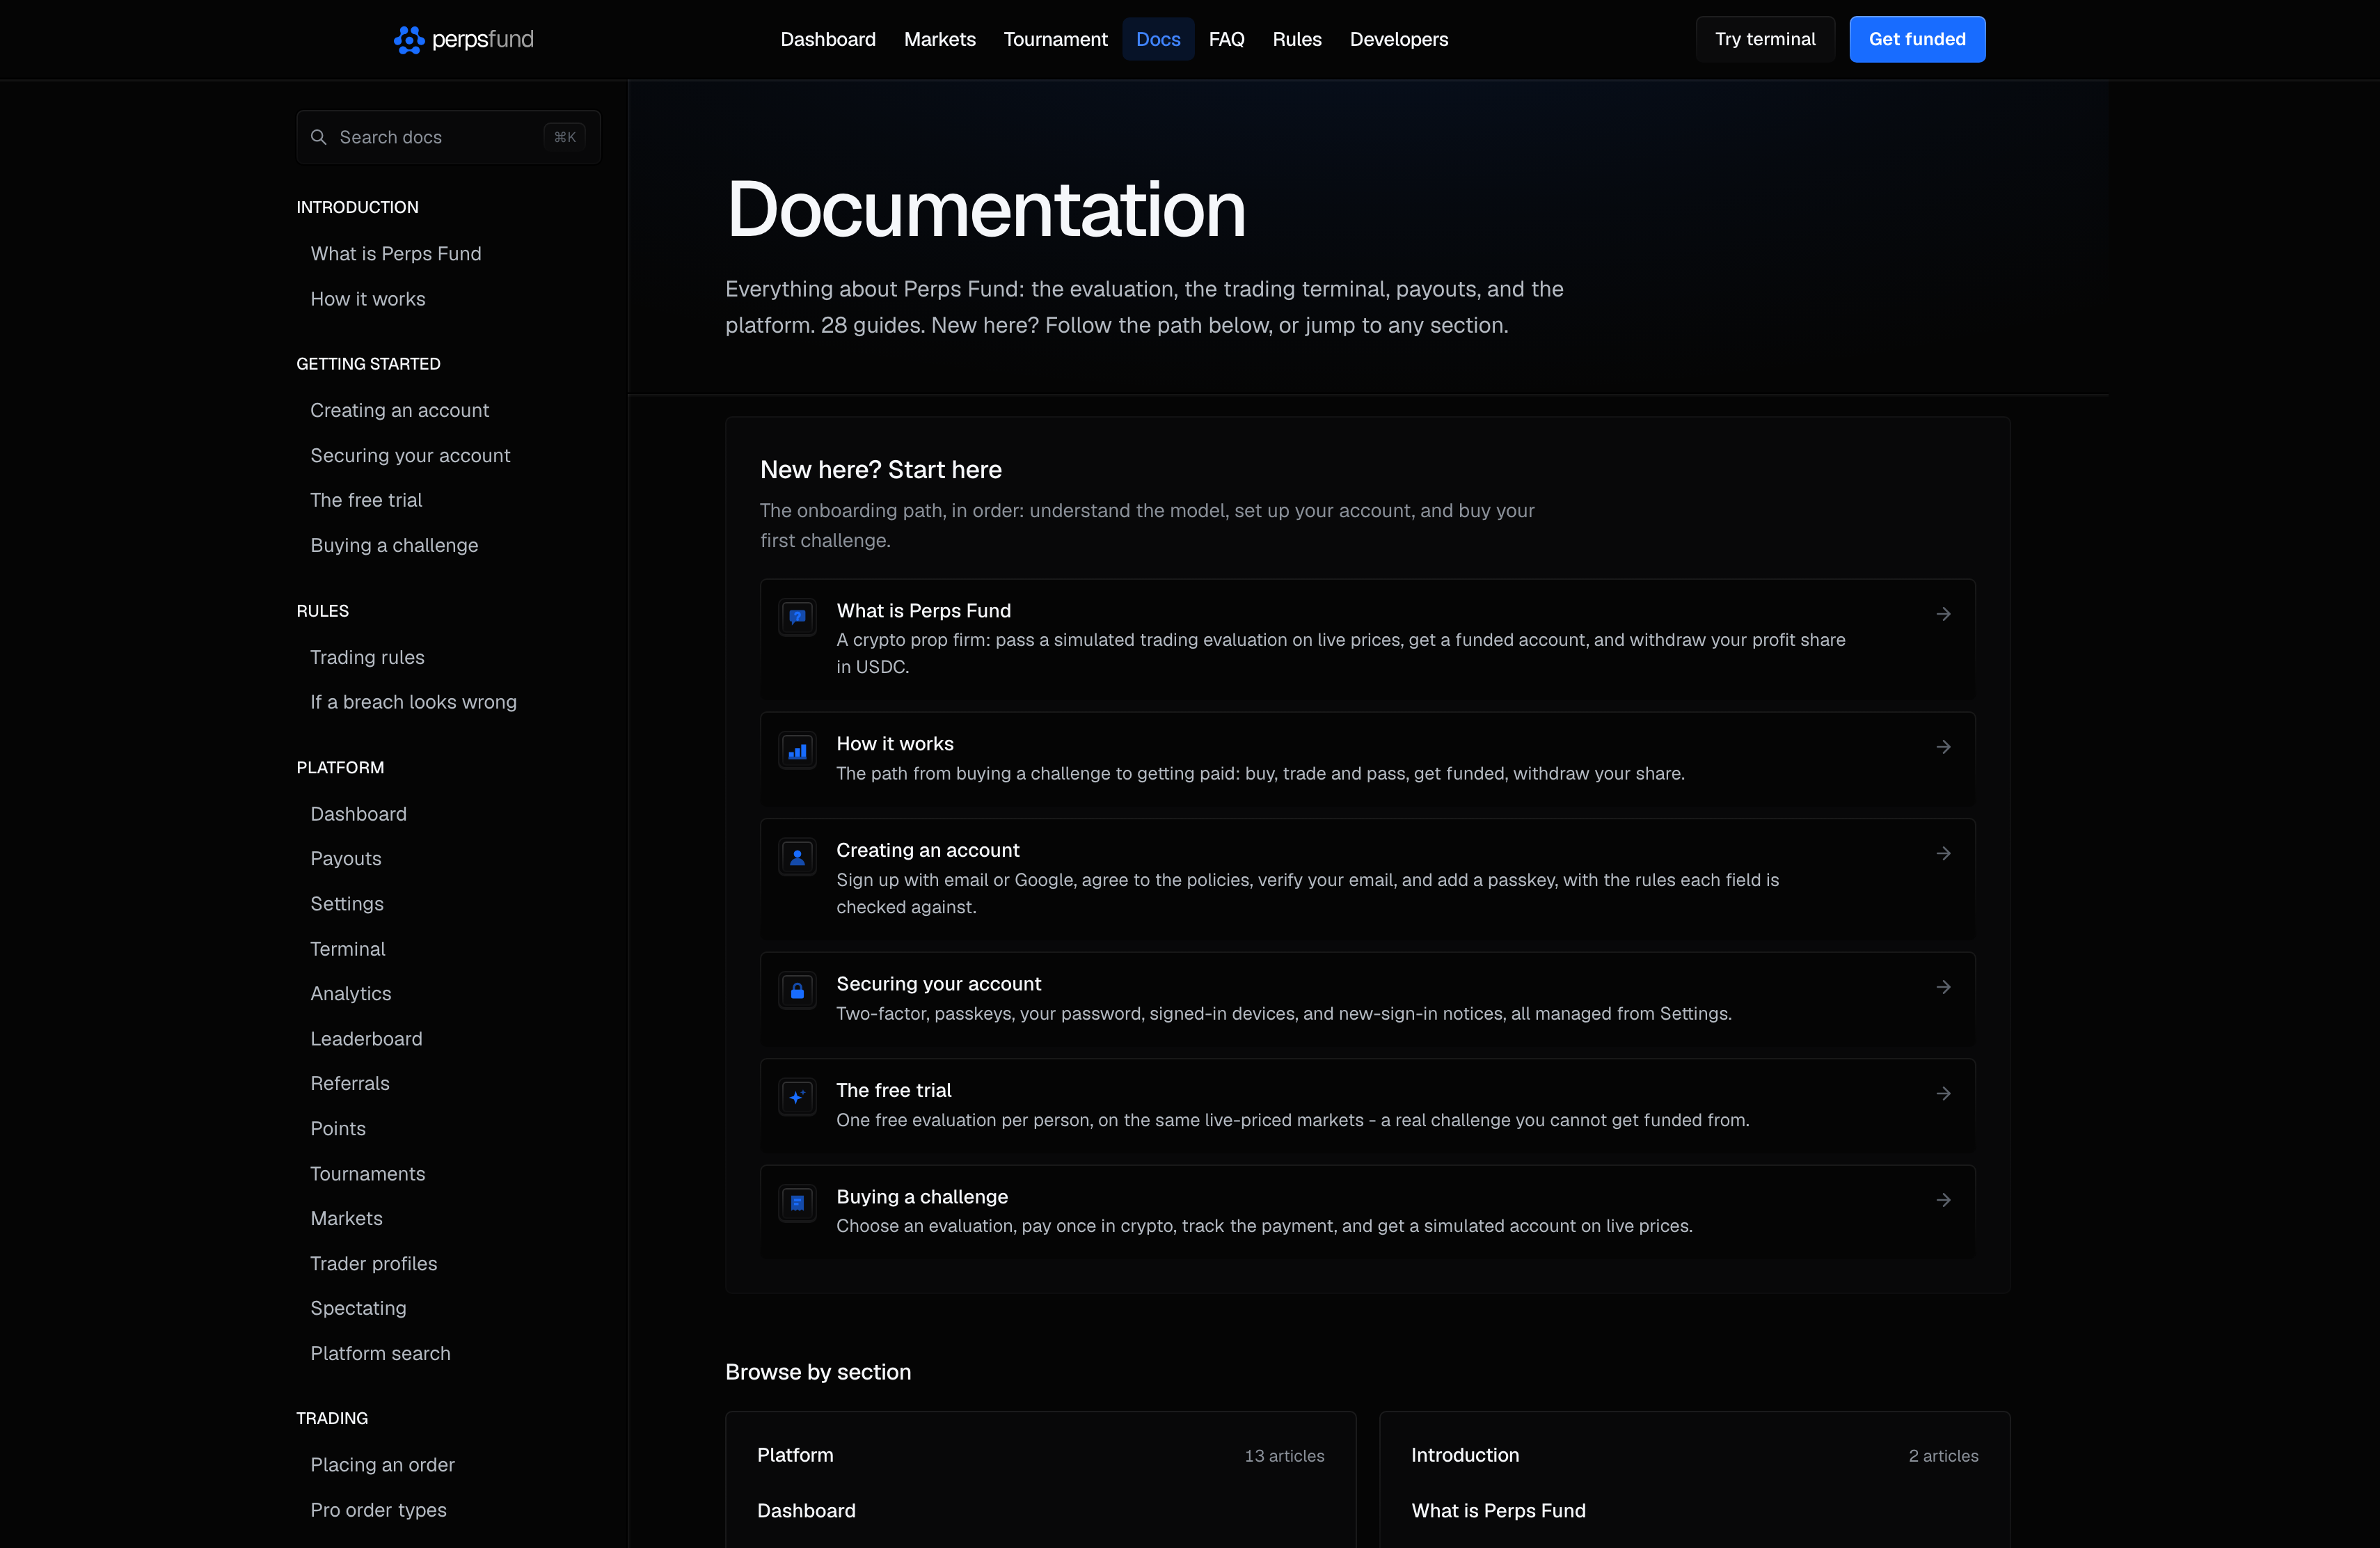
Task: Open the Dashboard nav item
Action: 828,39
